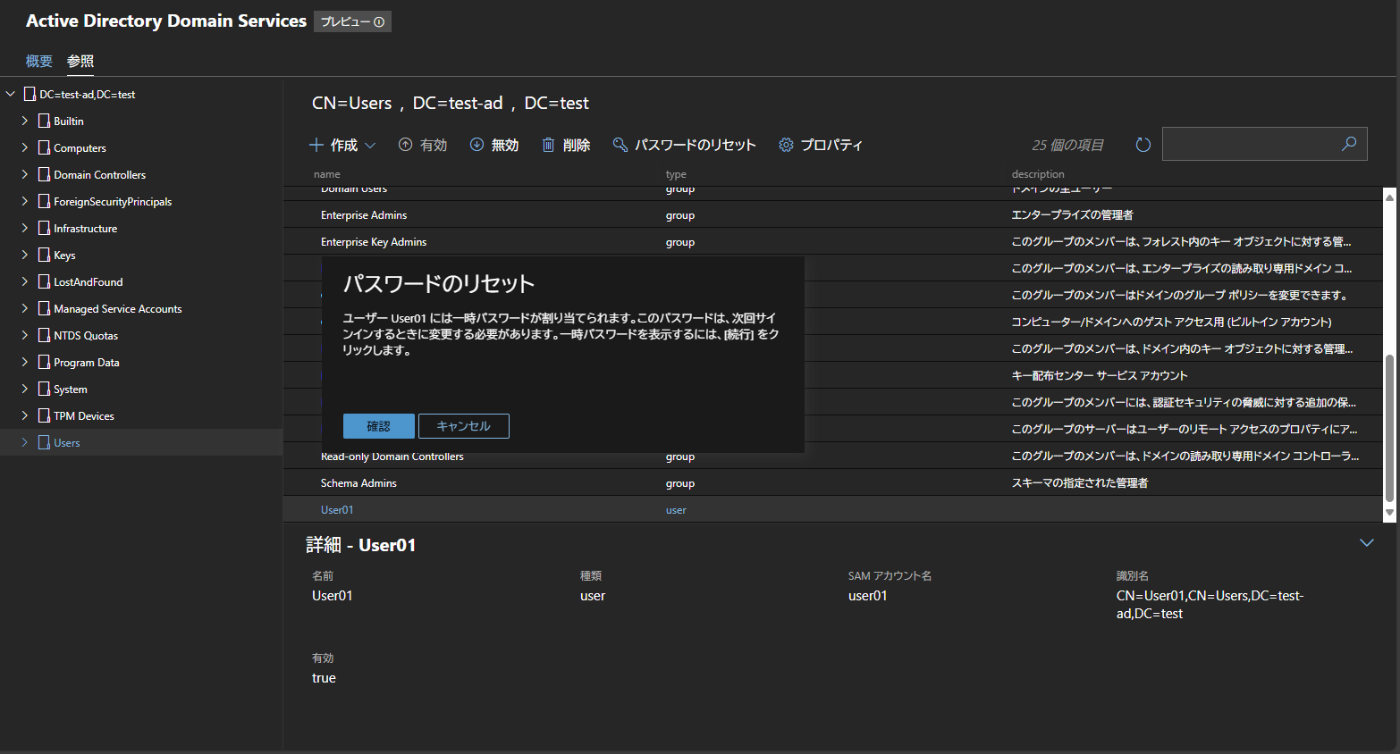This screenshot has height=754, width=1400.
Task: Expand the Builtin tree node
Action: [25, 121]
